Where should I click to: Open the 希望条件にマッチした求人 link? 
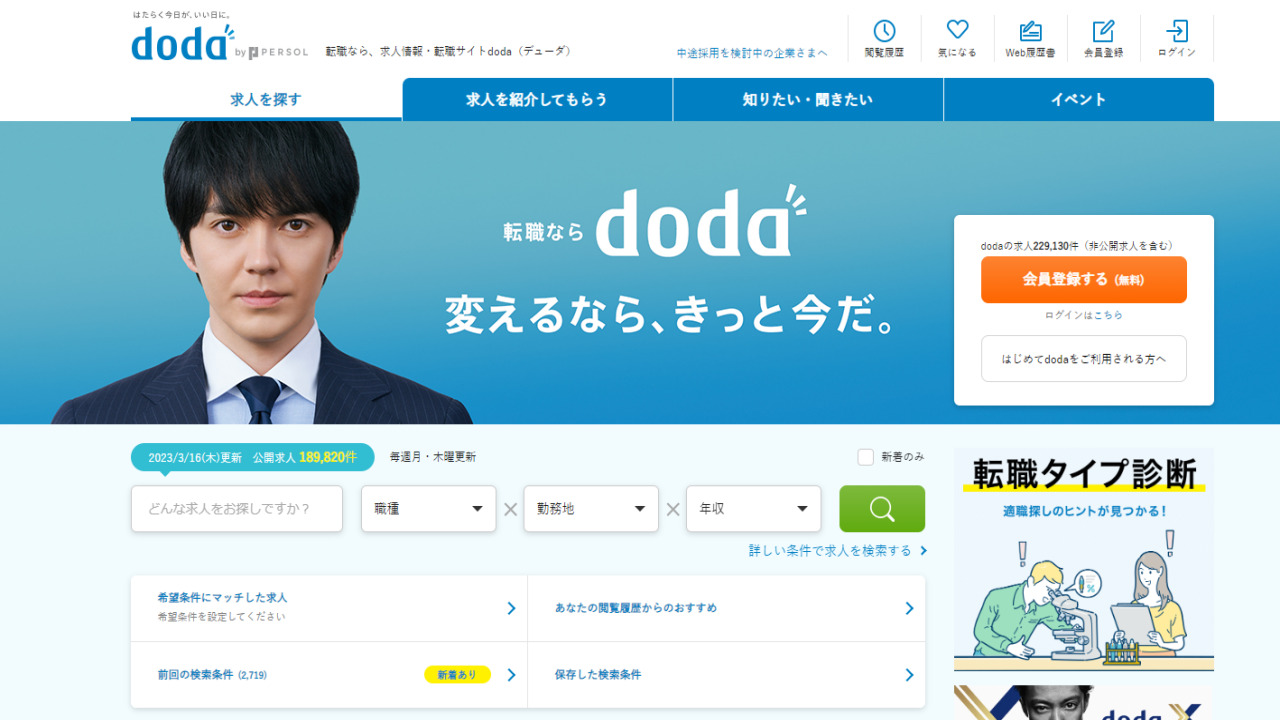pos(222,598)
